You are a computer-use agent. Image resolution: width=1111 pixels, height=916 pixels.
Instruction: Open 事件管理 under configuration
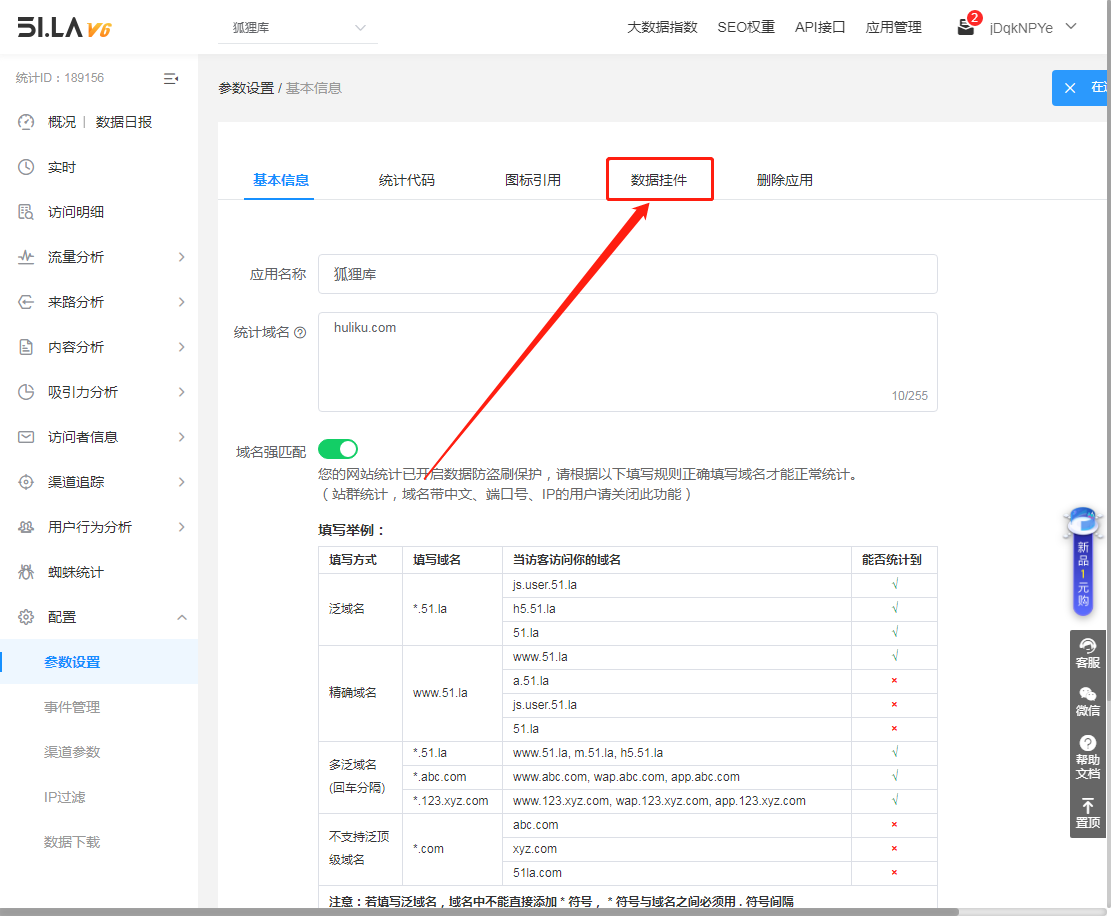[72, 707]
